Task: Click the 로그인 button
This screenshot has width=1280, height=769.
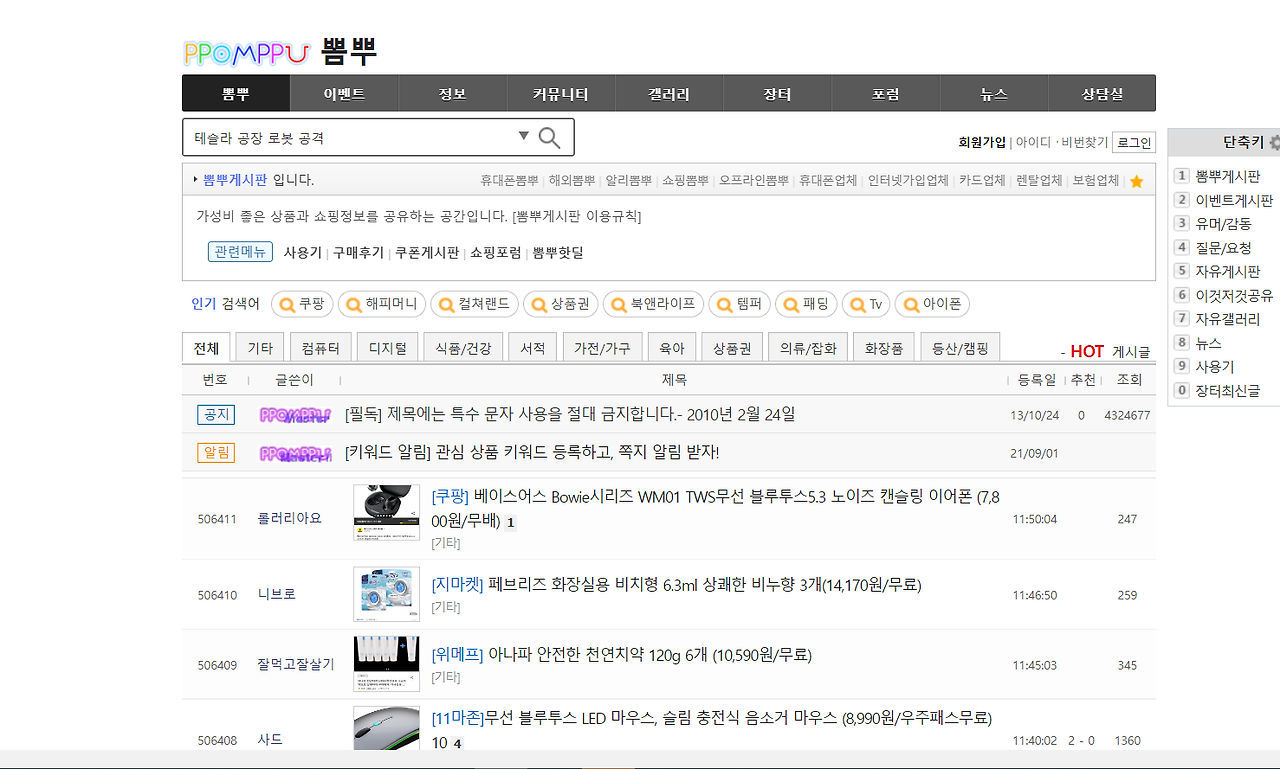Action: click(x=1133, y=143)
